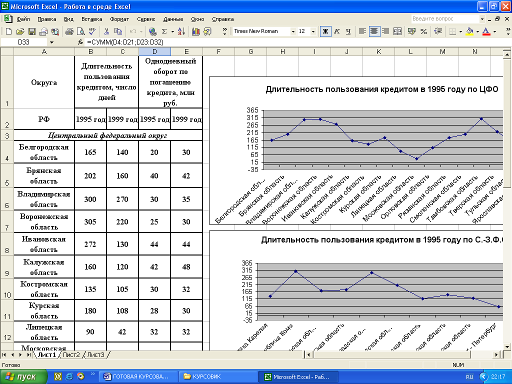The image size is (512, 384).
Task: Switch to the Лист2 sheet tab
Action: click(x=72, y=355)
